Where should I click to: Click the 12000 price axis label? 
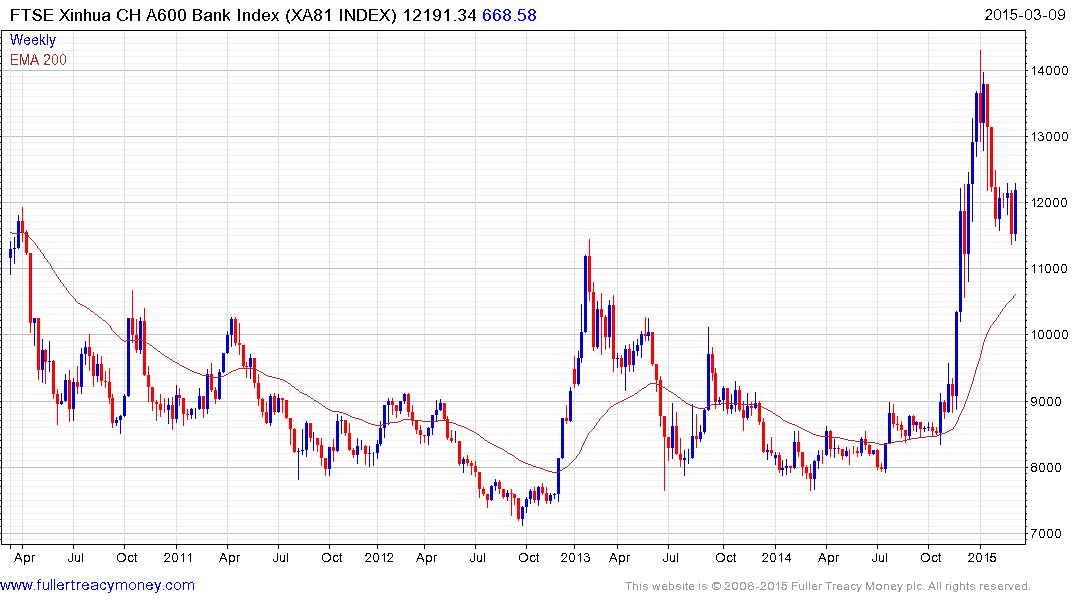pos(1049,203)
